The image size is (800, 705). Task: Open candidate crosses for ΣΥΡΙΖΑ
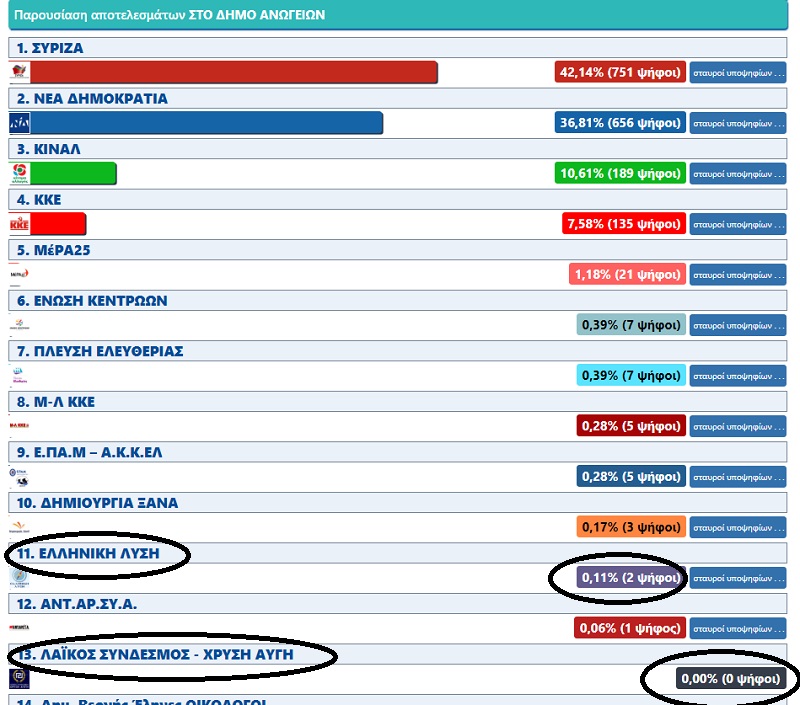point(737,72)
